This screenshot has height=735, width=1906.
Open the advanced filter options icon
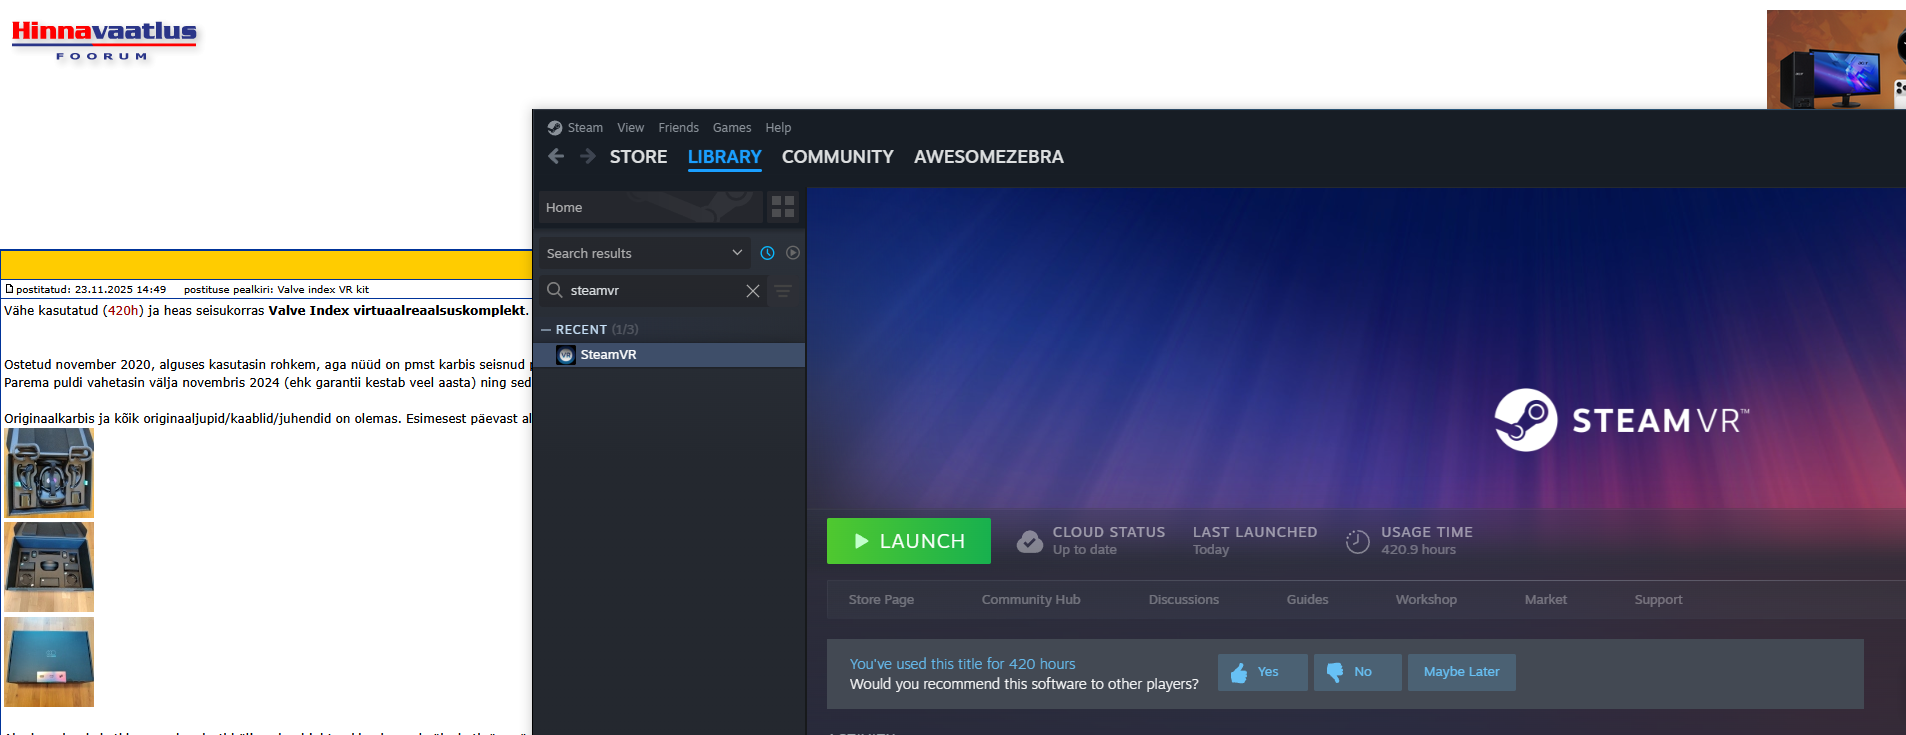(783, 291)
